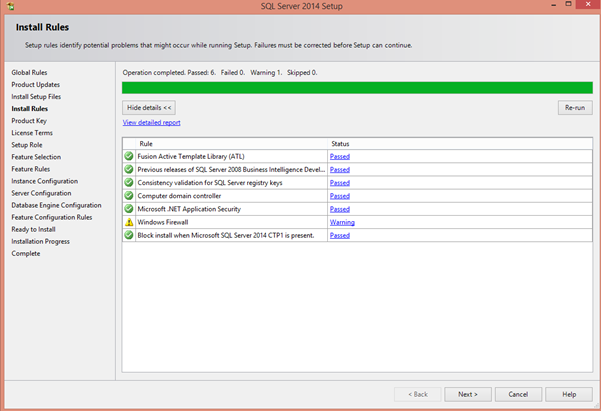Click the Computer domain controller text

pyautogui.click(x=179, y=196)
